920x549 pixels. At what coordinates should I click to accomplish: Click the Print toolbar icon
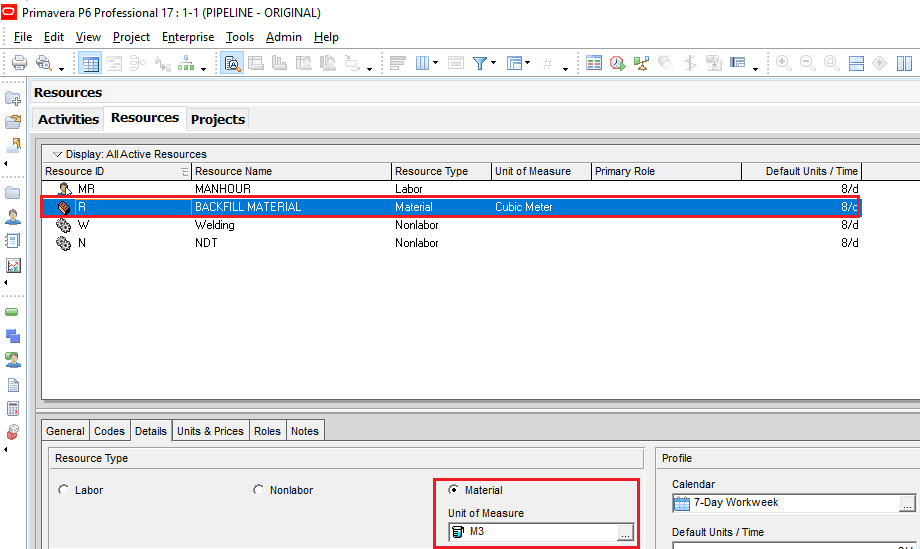[x=19, y=63]
